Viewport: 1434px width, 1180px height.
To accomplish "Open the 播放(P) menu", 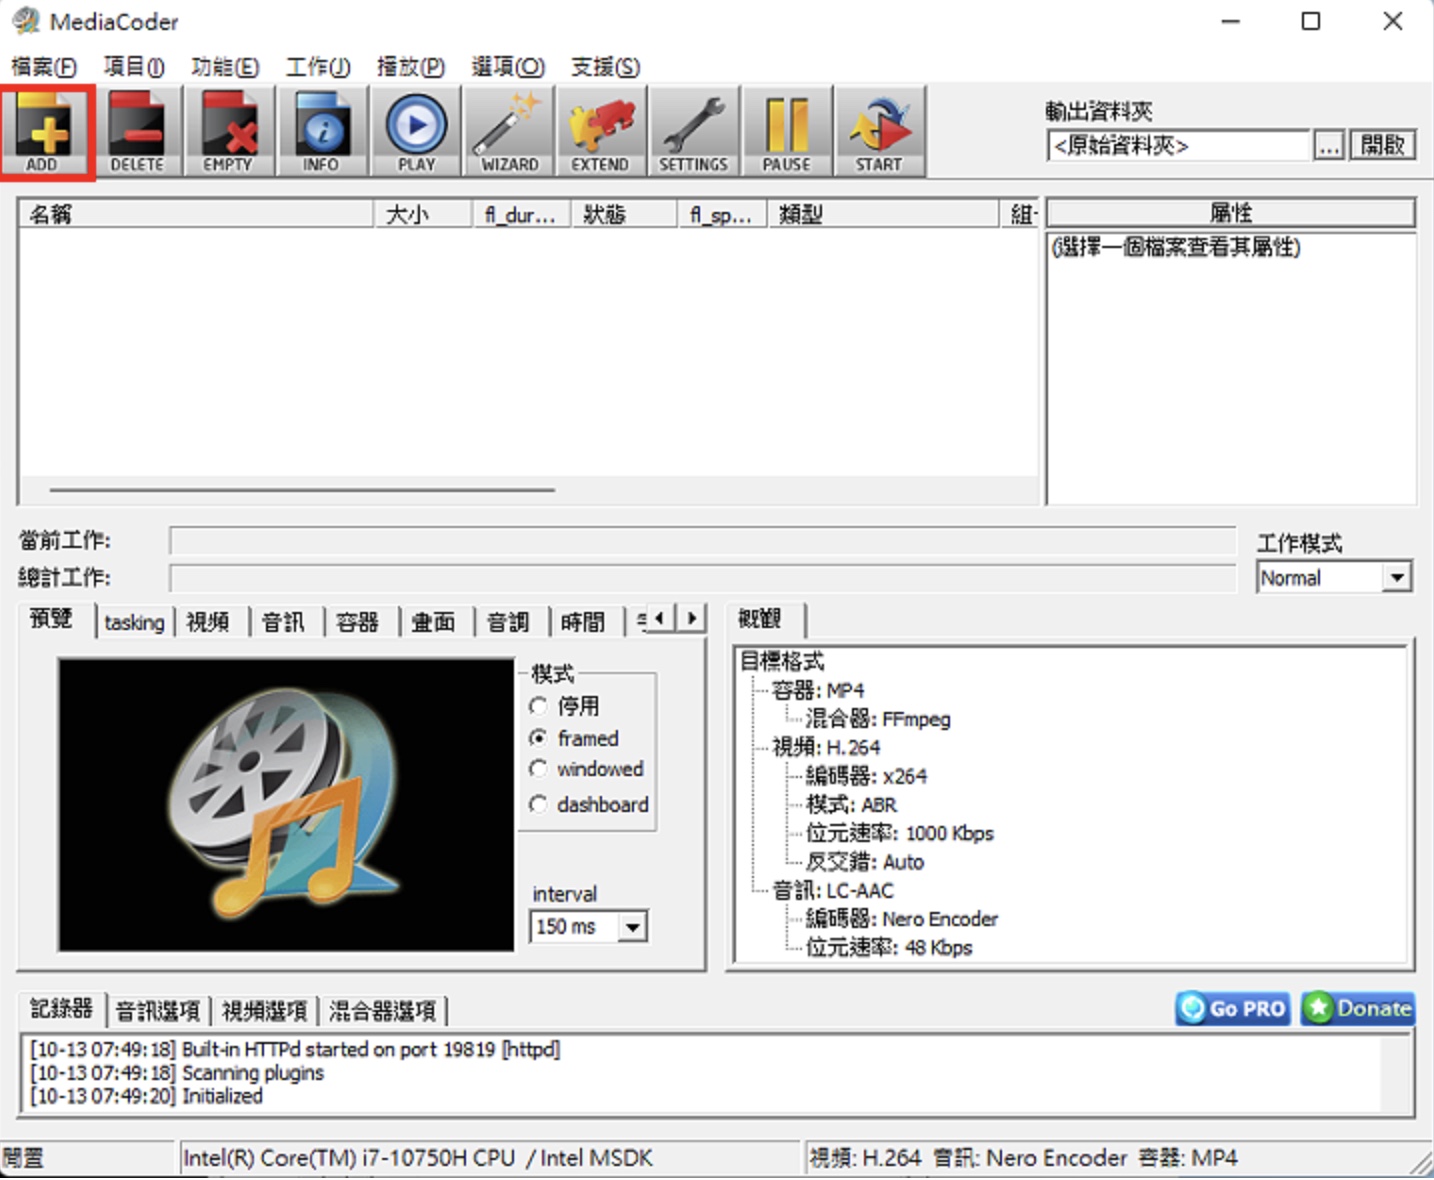I will coord(411,67).
